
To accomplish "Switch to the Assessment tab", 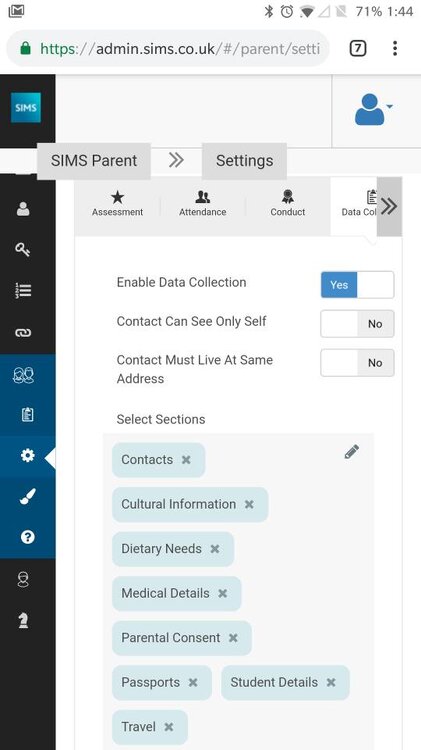I will coord(117,205).
